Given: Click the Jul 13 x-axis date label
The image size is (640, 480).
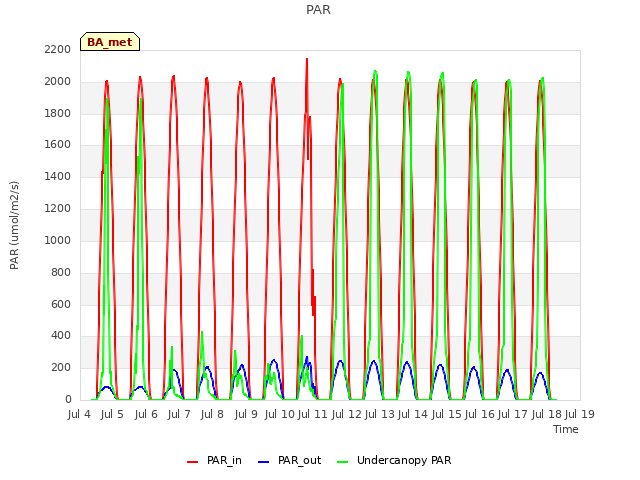Looking at the screenshot, I should [x=379, y=414].
